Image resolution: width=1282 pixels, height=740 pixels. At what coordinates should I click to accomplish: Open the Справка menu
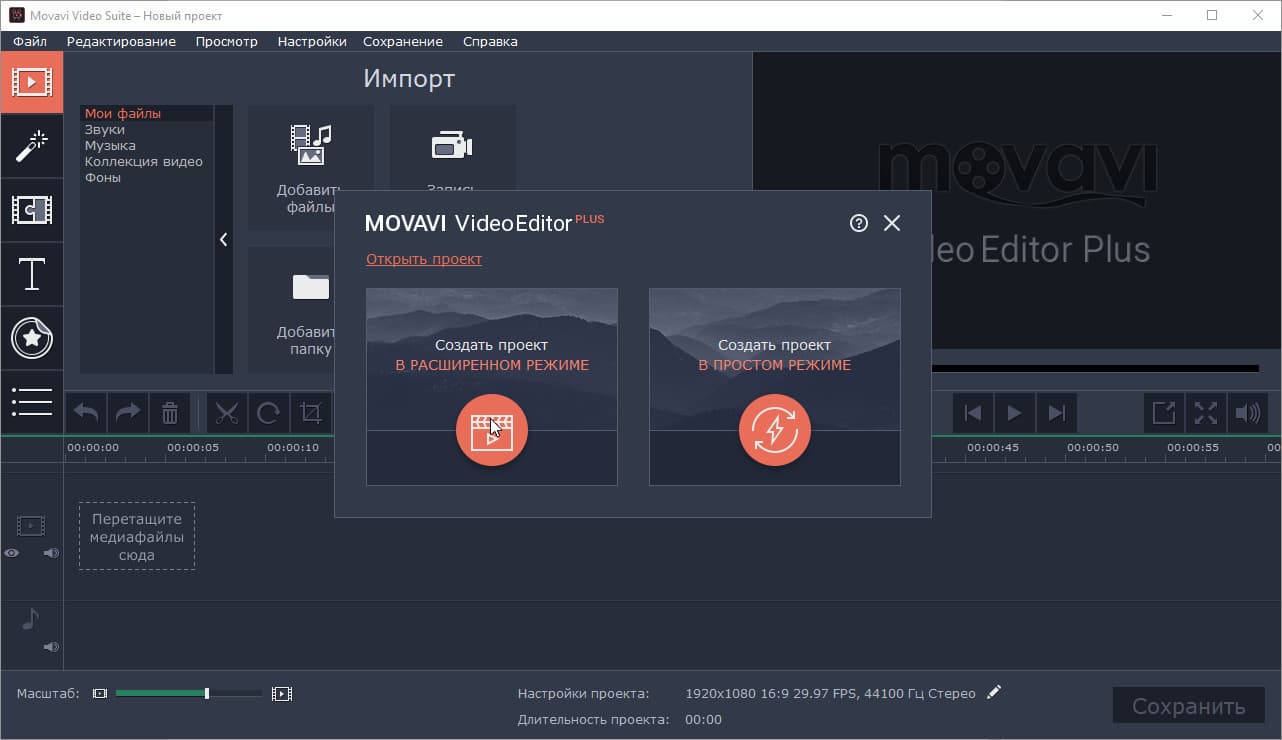coord(490,41)
